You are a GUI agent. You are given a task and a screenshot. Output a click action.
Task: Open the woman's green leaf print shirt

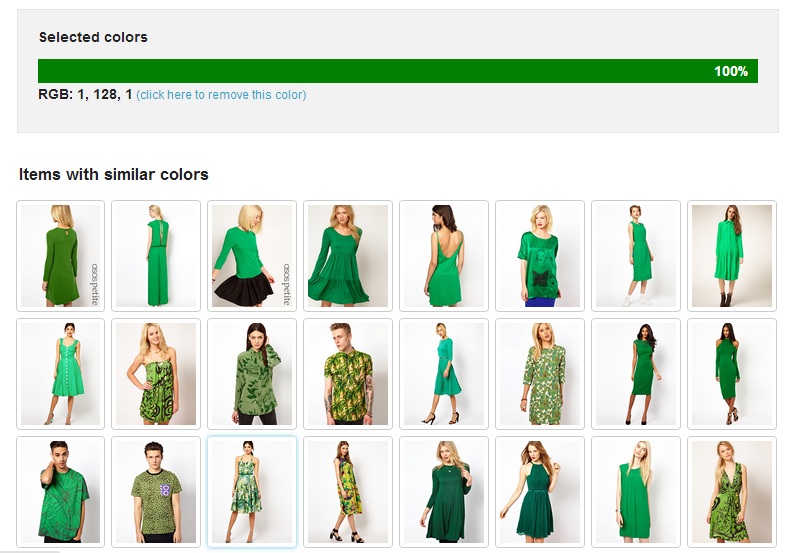[x=252, y=374]
